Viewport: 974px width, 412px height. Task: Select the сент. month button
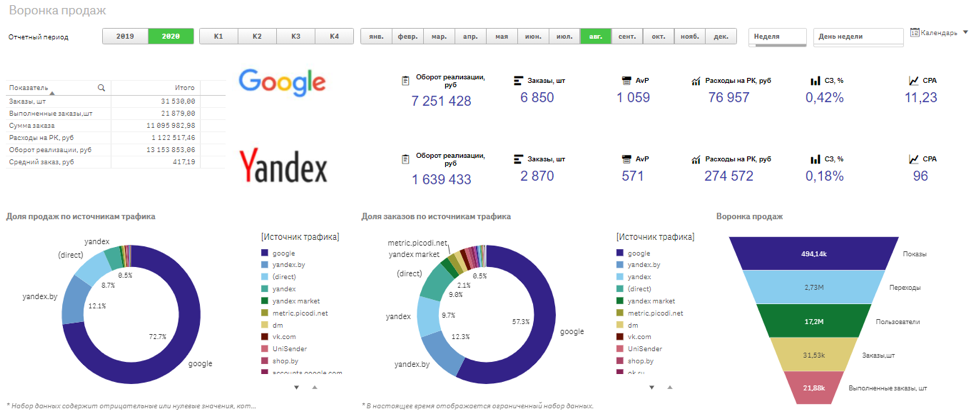627,36
